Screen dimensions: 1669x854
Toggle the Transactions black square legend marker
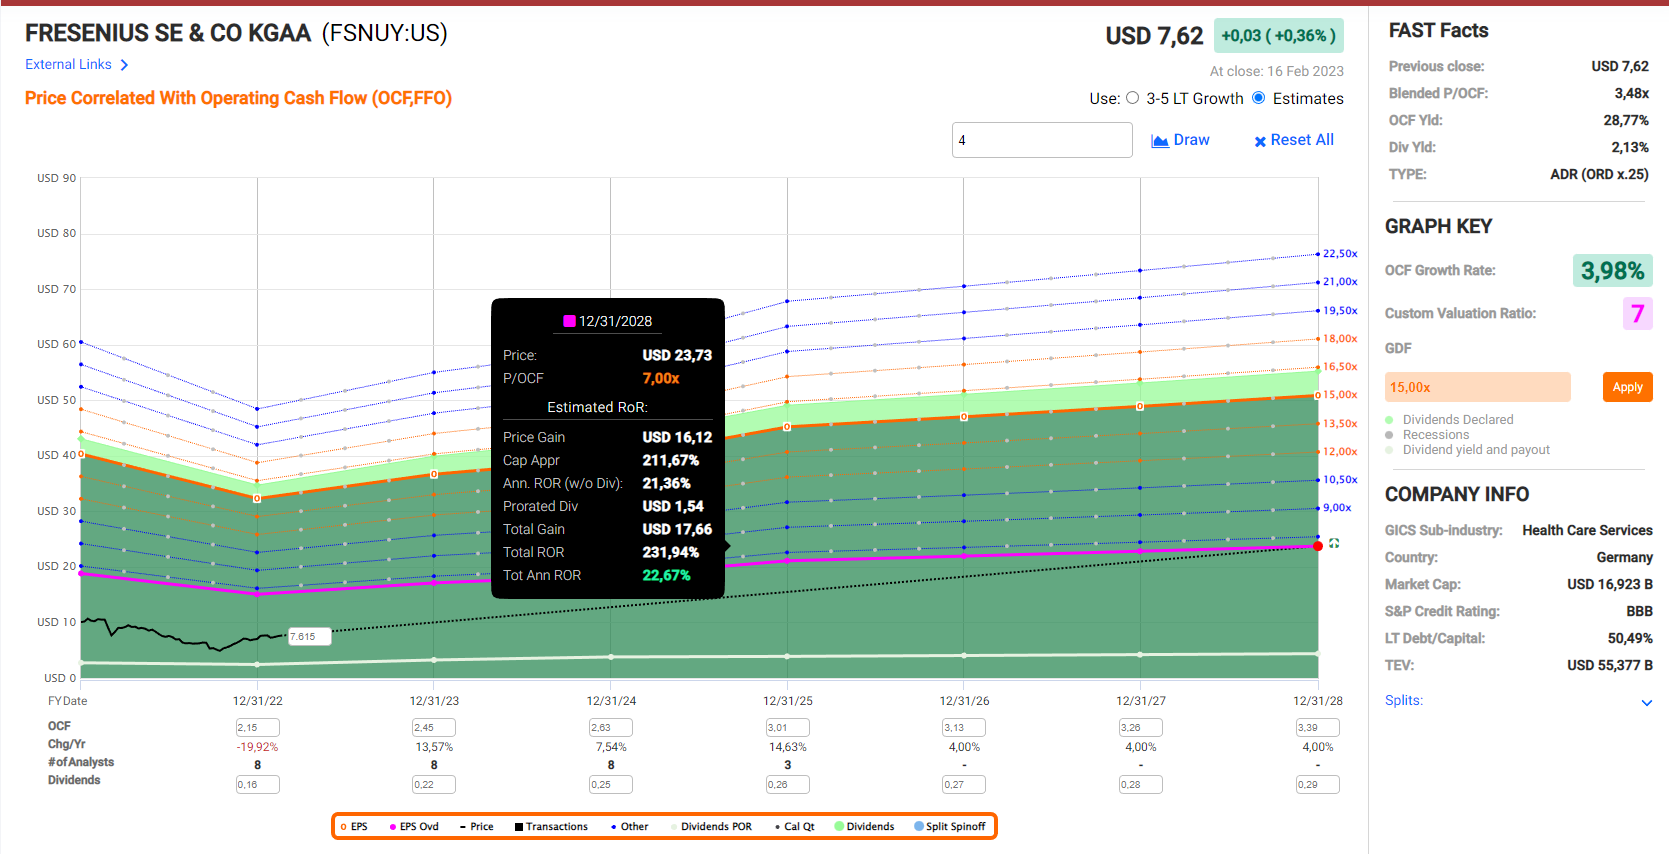[x=519, y=827]
